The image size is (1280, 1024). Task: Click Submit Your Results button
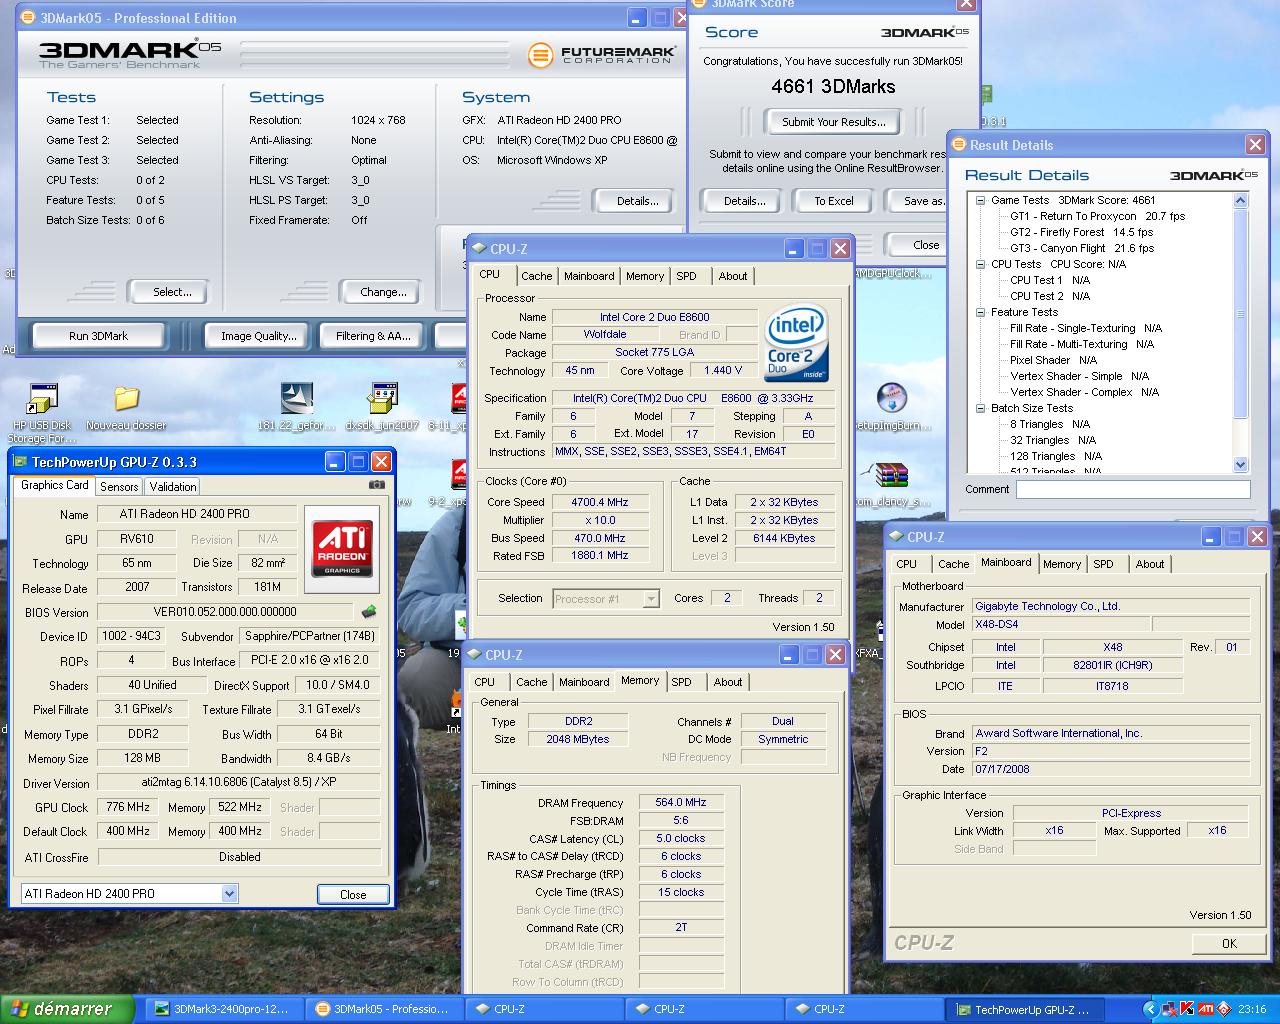pyautogui.click(x=834, y=122)
